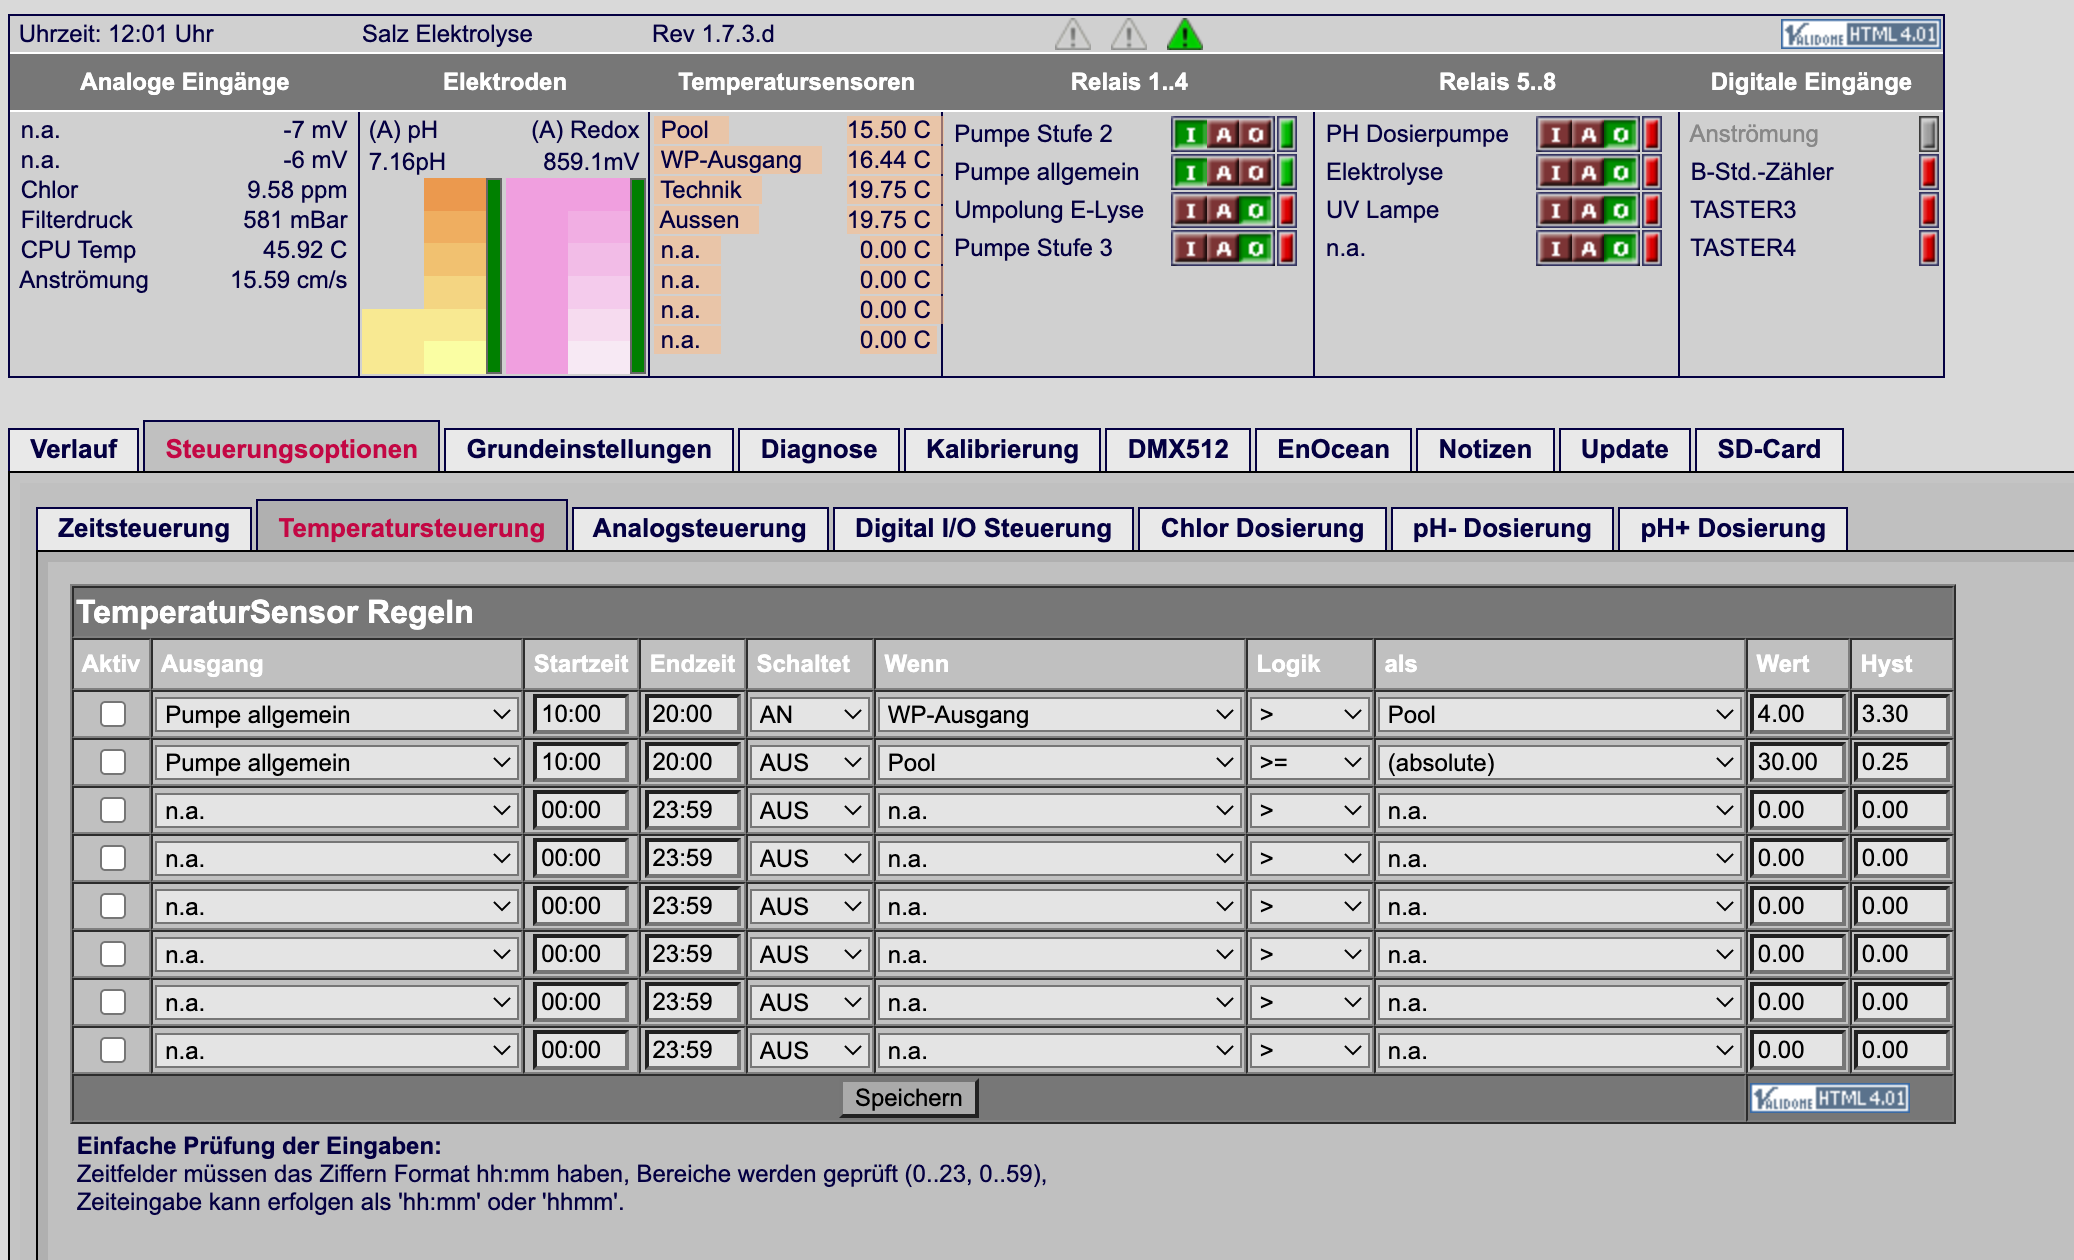Open the Wenn dropdown showing Pool
Image resolution: width=2074 pixels, height=1260 pixels.
tap(1059, 762)
